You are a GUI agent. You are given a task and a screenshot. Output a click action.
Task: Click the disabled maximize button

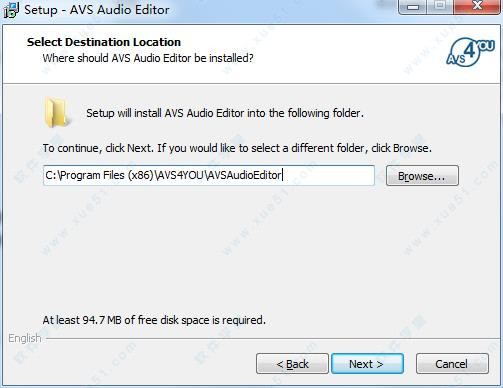[440, 7]
